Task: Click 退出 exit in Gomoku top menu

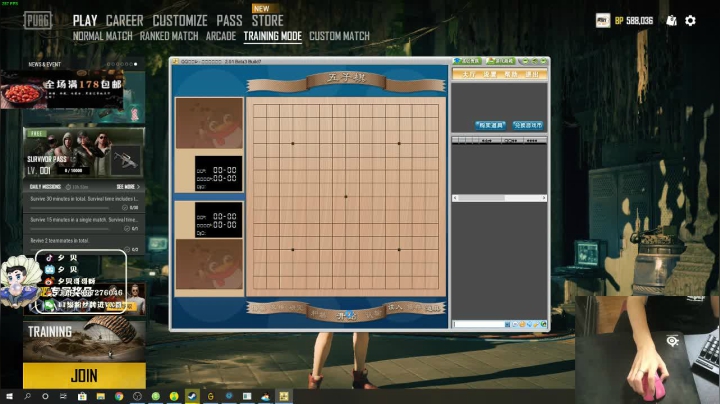Action: click(x=532, y=74)
